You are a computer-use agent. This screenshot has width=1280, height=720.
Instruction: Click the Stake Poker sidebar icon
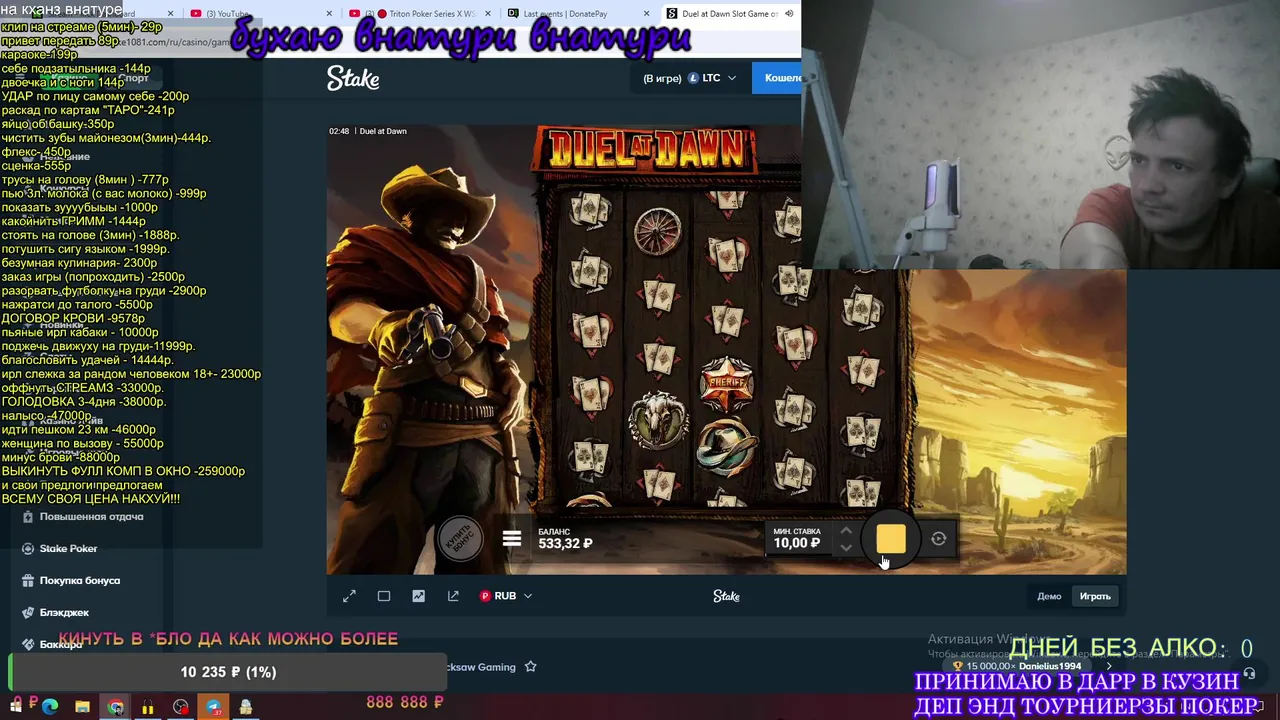coord(28,549)
